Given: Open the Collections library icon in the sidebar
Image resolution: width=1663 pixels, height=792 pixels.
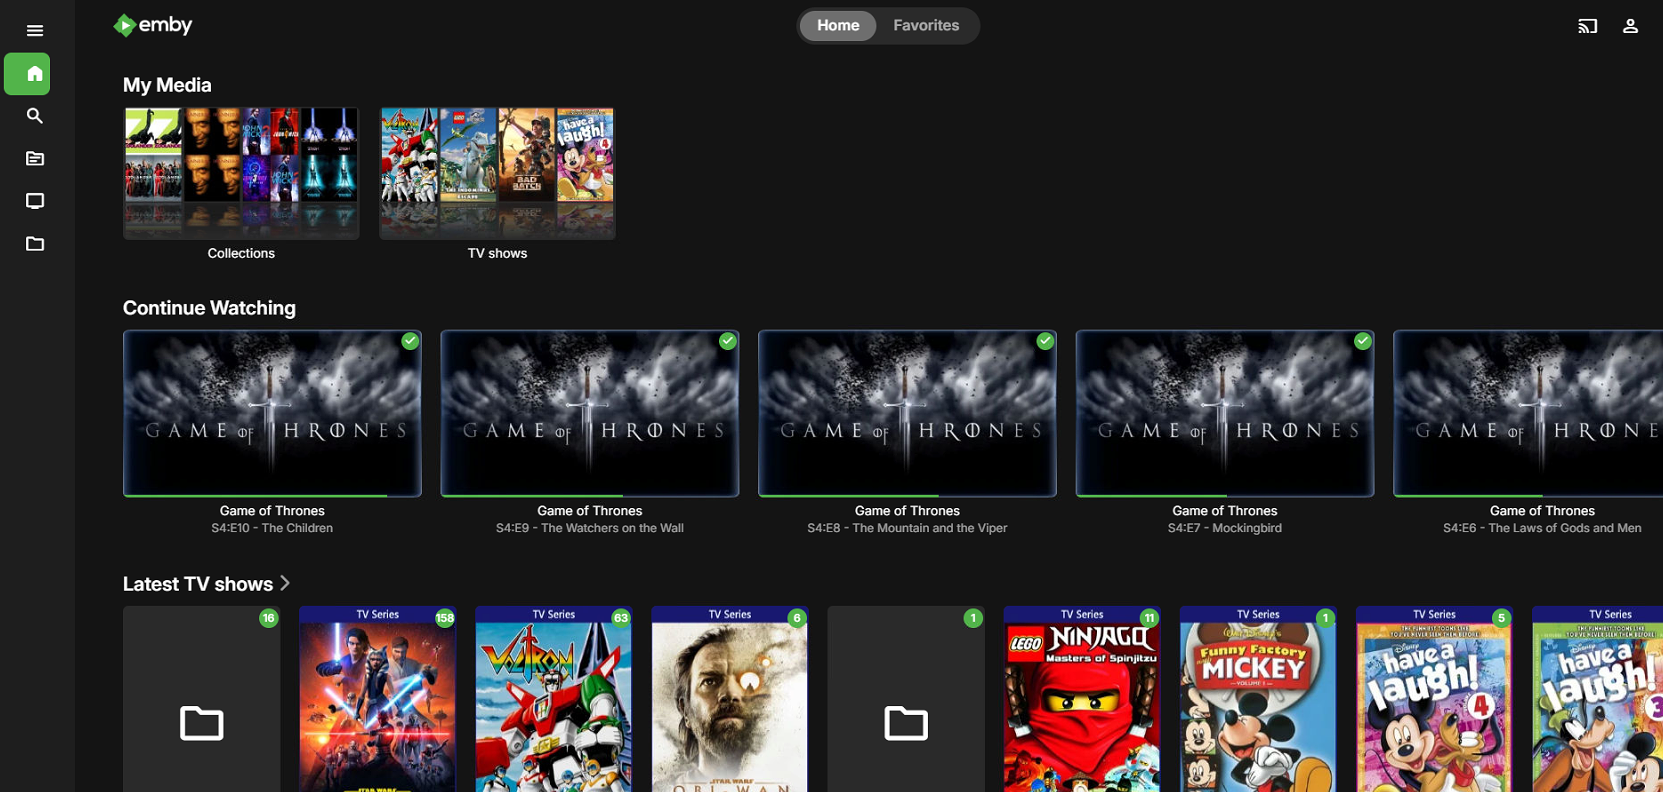Looking at the screenshot, I should click(35, 159).
